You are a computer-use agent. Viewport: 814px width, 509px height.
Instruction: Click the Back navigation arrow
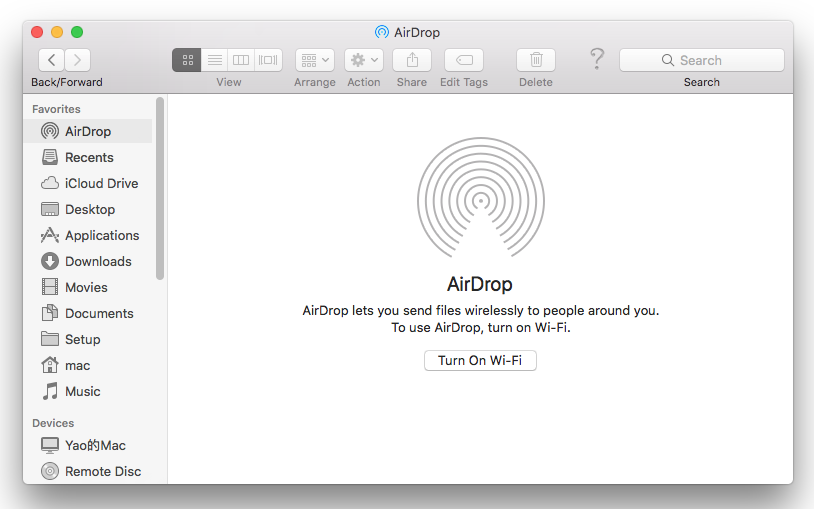(x=51, y=60)
